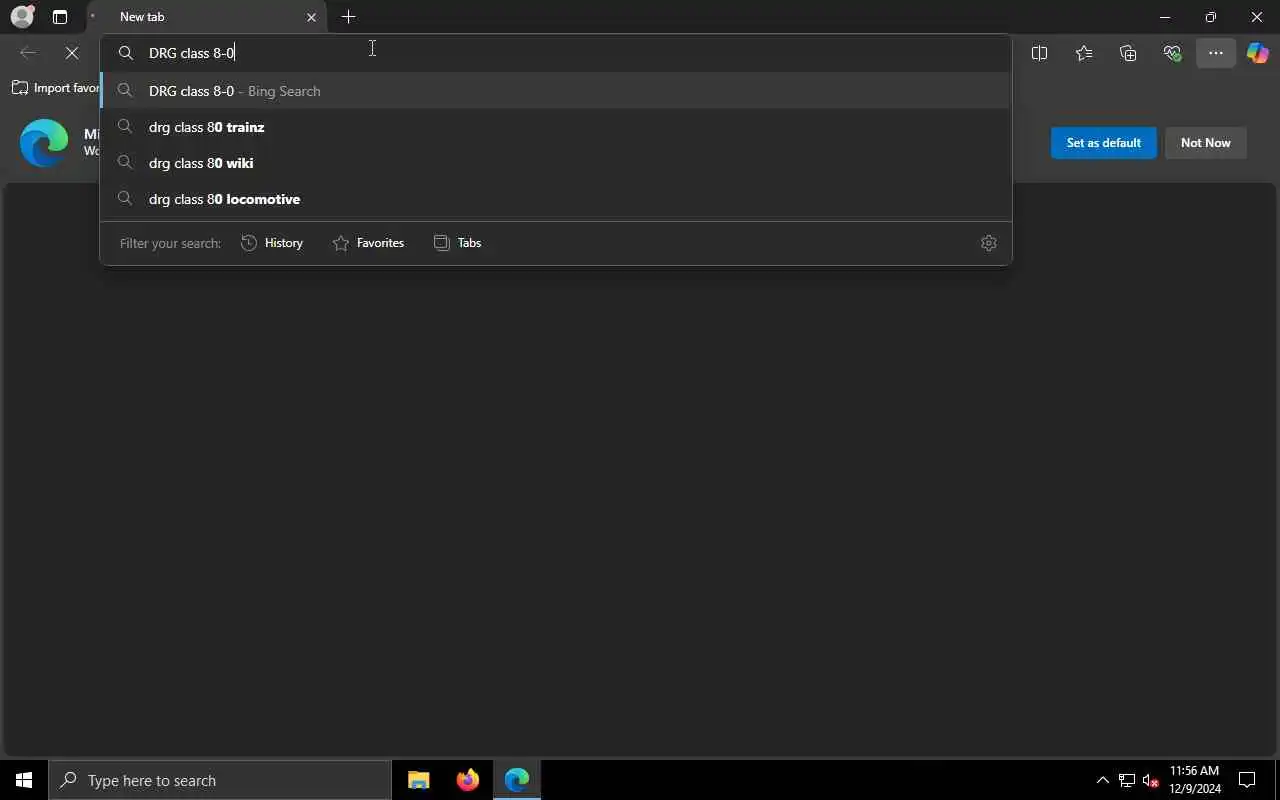Click Import favorites in the favorites bar
The image size is (1280, 800).
pos(56,88)
